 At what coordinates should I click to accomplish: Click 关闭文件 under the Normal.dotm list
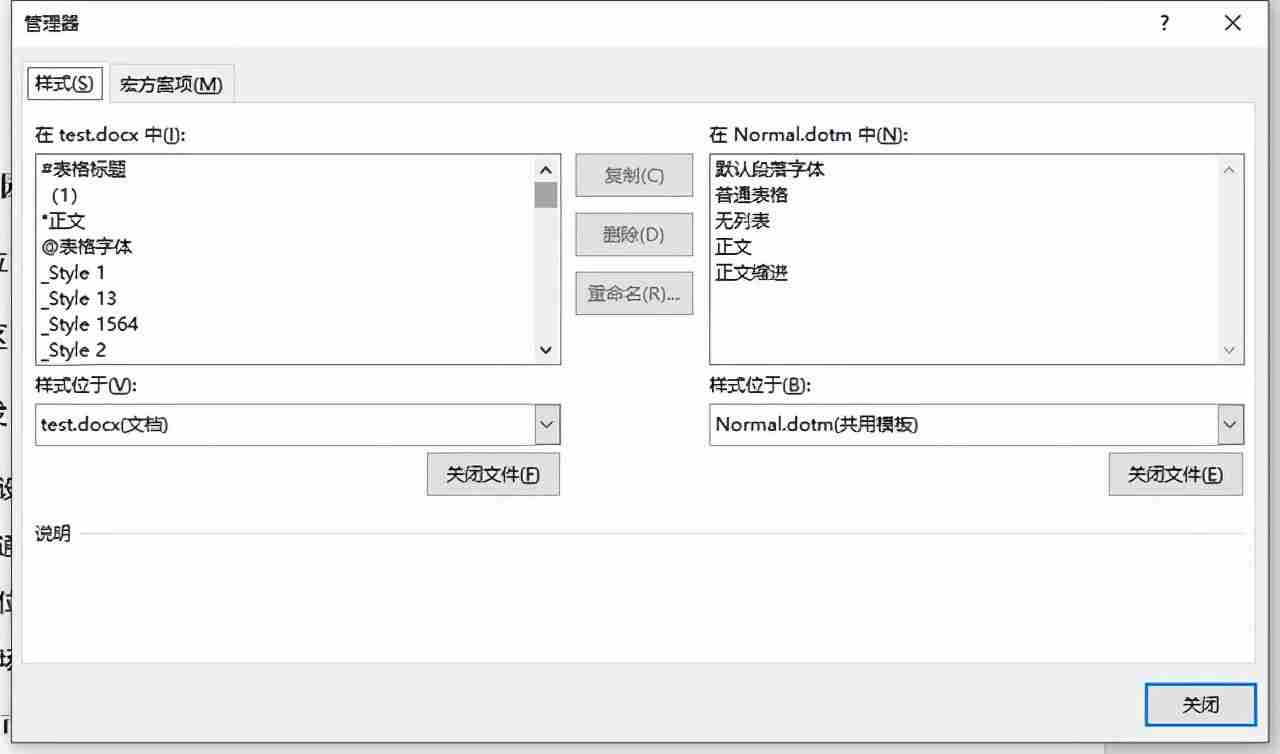pos(1176,473)
